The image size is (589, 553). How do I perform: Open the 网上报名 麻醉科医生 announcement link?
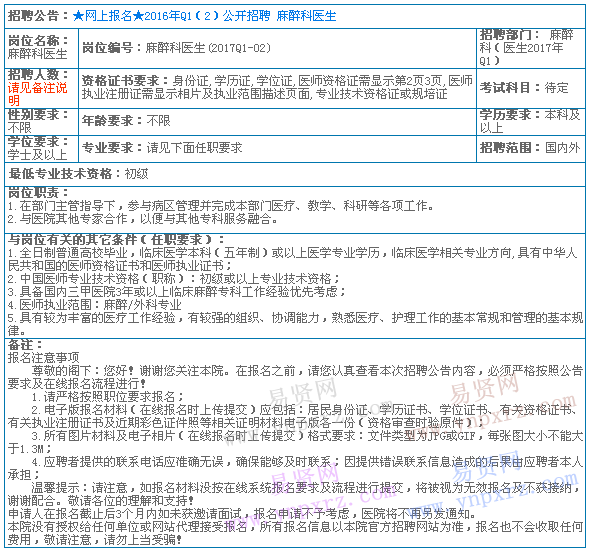204,16
